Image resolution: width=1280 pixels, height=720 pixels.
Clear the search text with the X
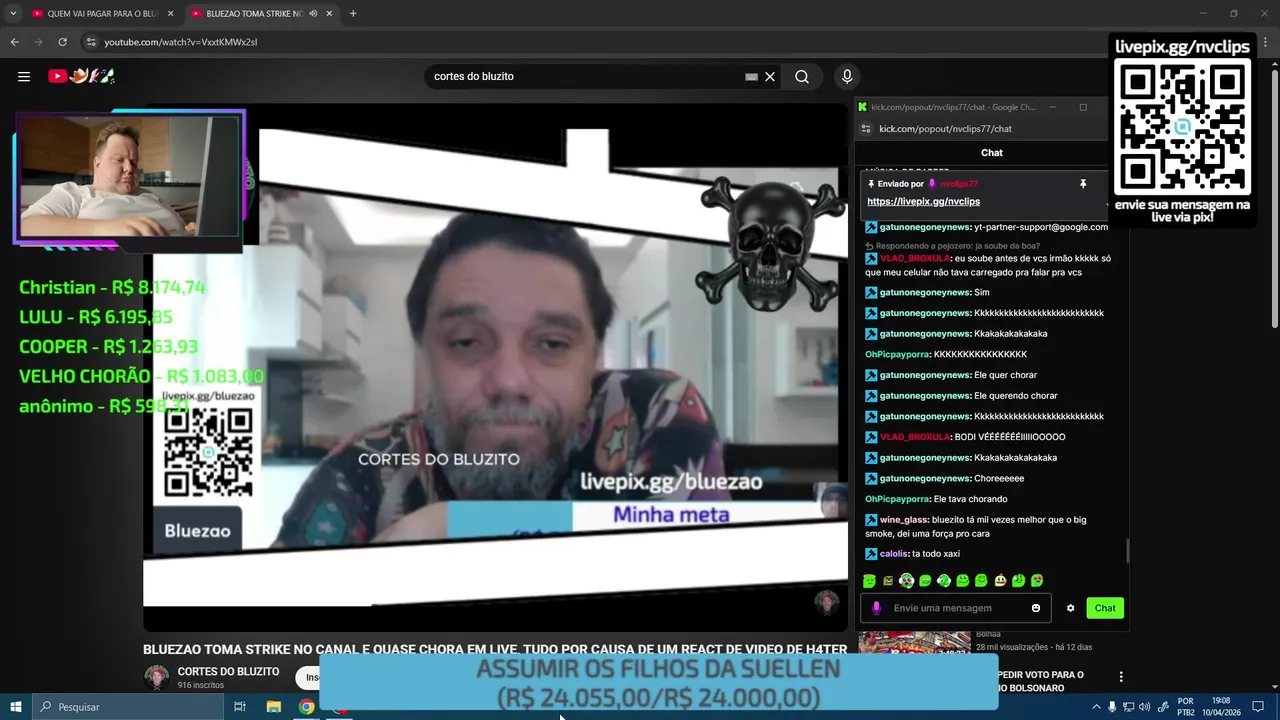pos(770,76)
